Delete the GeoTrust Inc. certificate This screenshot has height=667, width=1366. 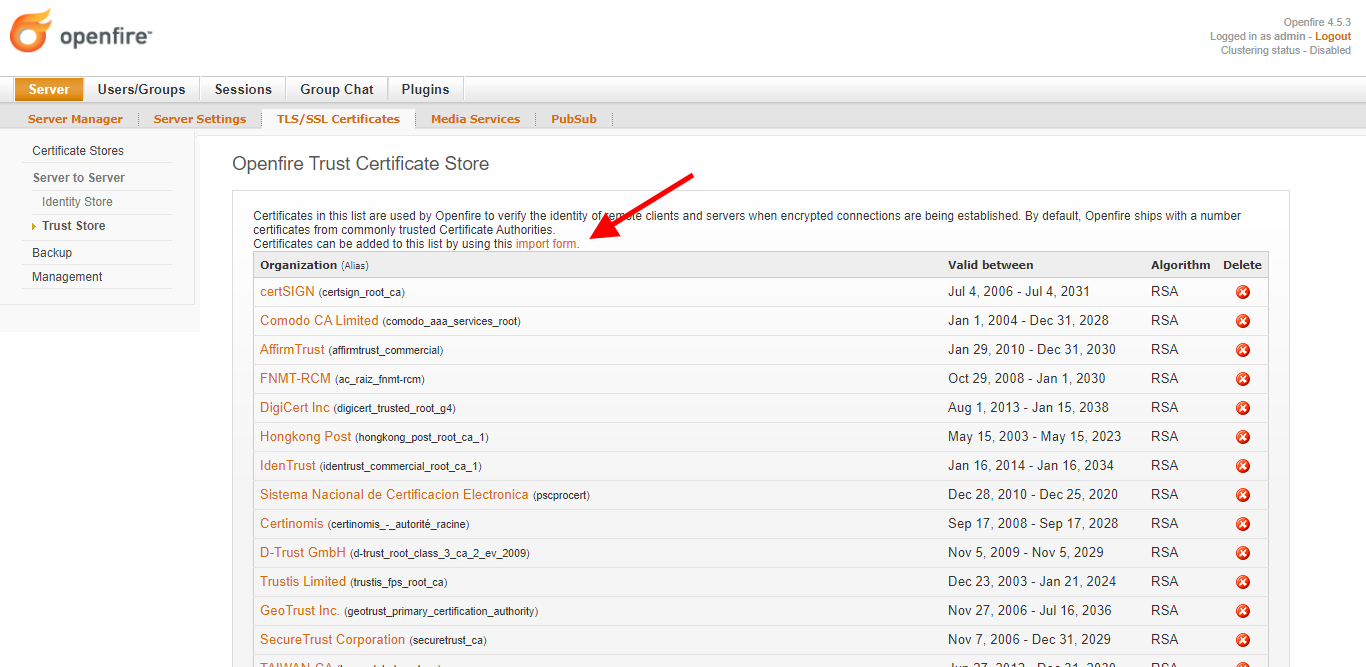[1243, 611]
